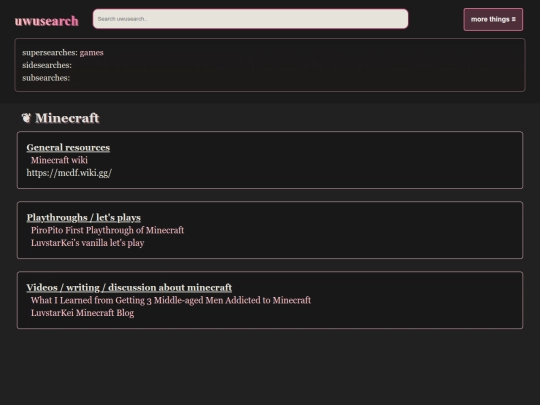
Task: Click the icon beside Minecraft heading
Action: (26, 118)
